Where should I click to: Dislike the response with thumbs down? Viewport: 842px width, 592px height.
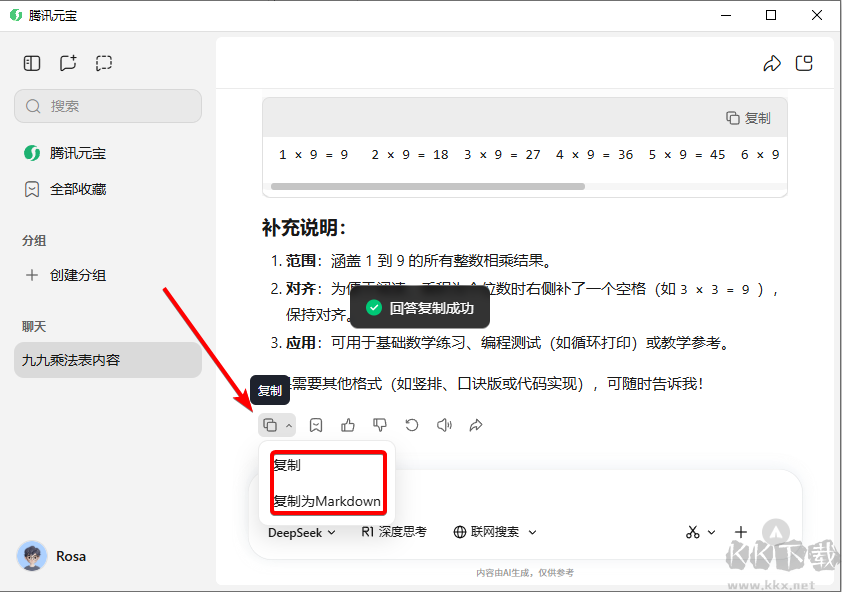coord(379,425)
